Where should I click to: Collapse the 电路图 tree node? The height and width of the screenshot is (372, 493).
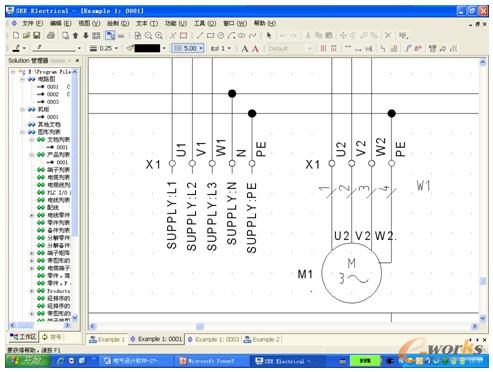click(x=22, y=80)
